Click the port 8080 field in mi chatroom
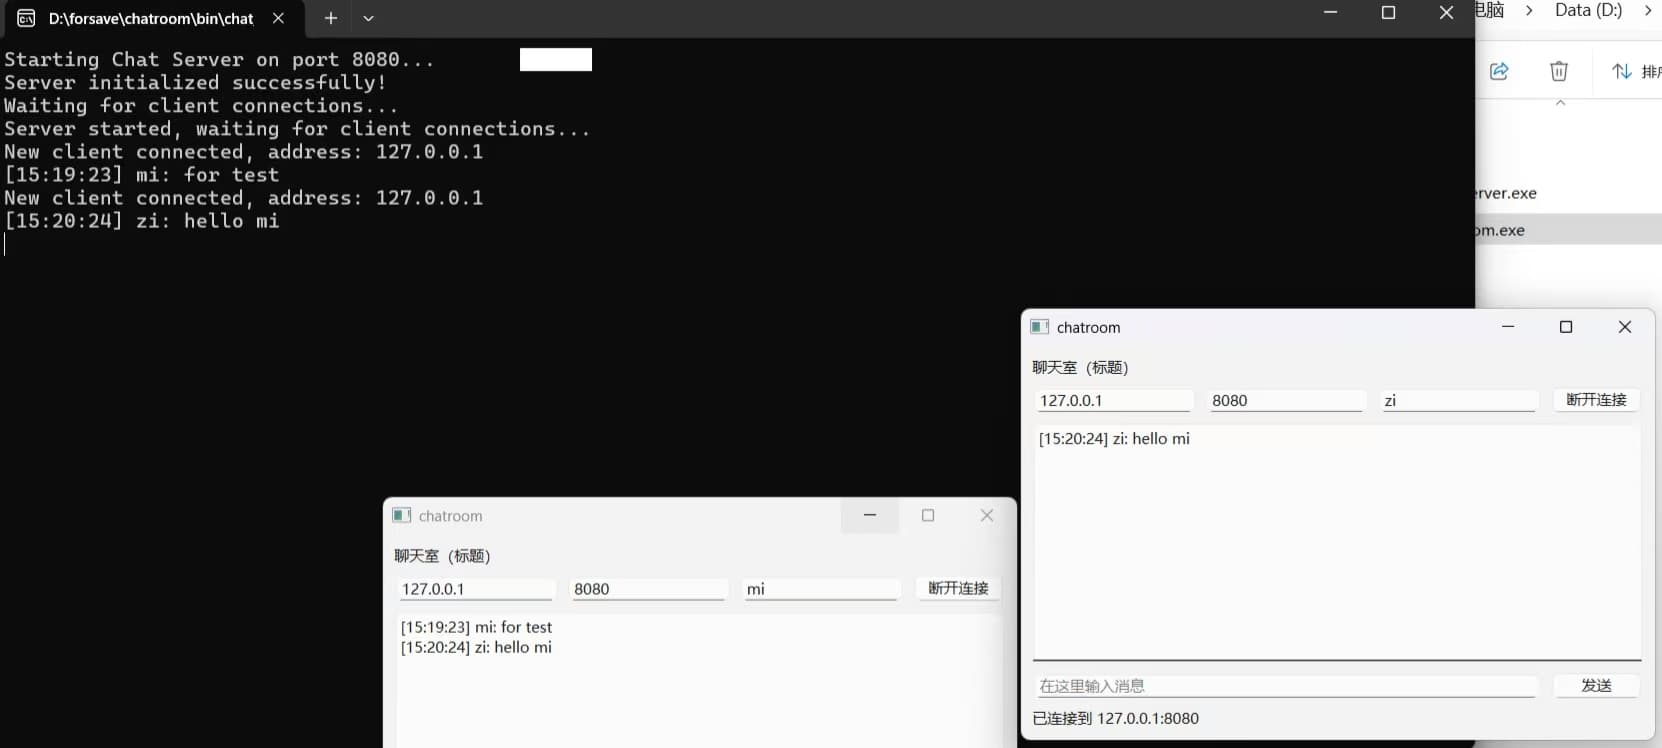1662x748 pixels. tap(648, 589)
